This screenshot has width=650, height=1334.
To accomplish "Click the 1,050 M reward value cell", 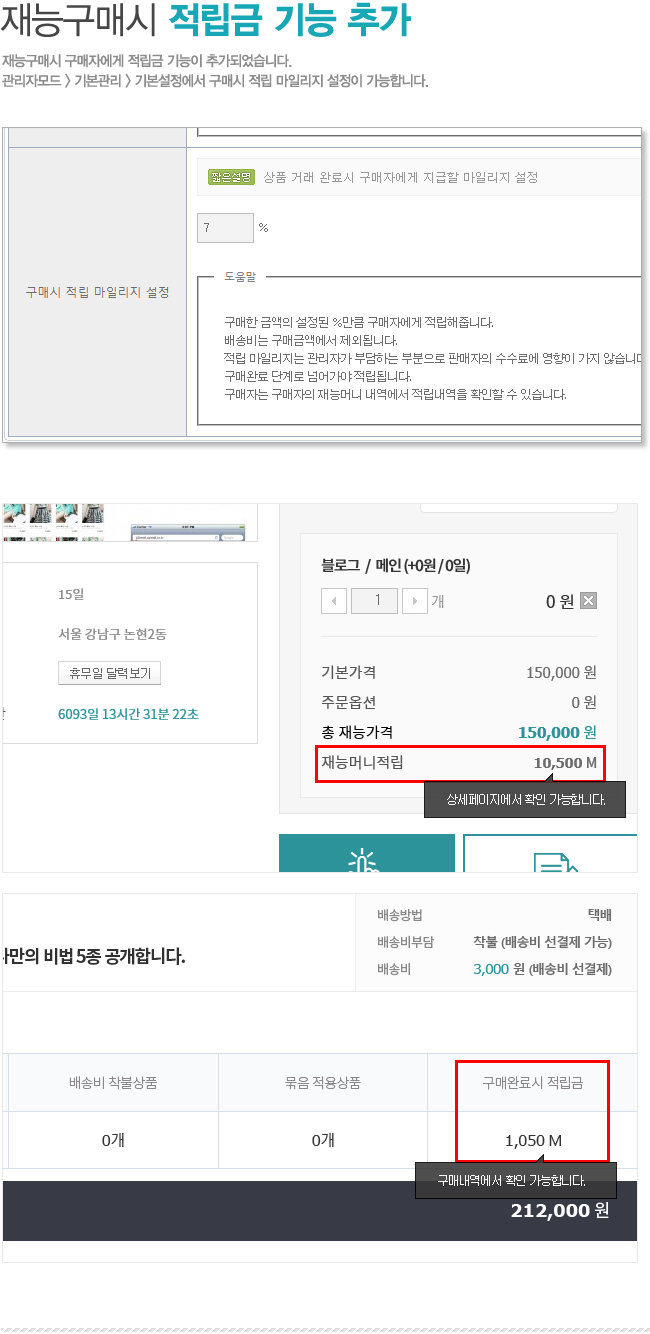I will 533,1140.
